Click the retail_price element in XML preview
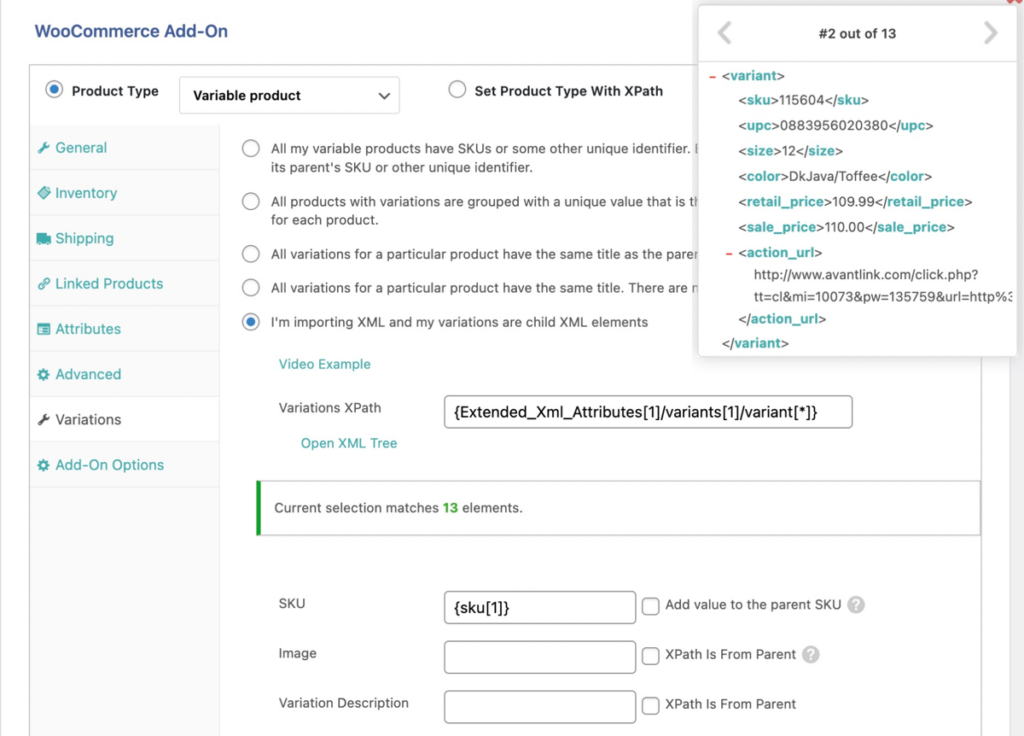1024x736 pixels. [855, 202]
